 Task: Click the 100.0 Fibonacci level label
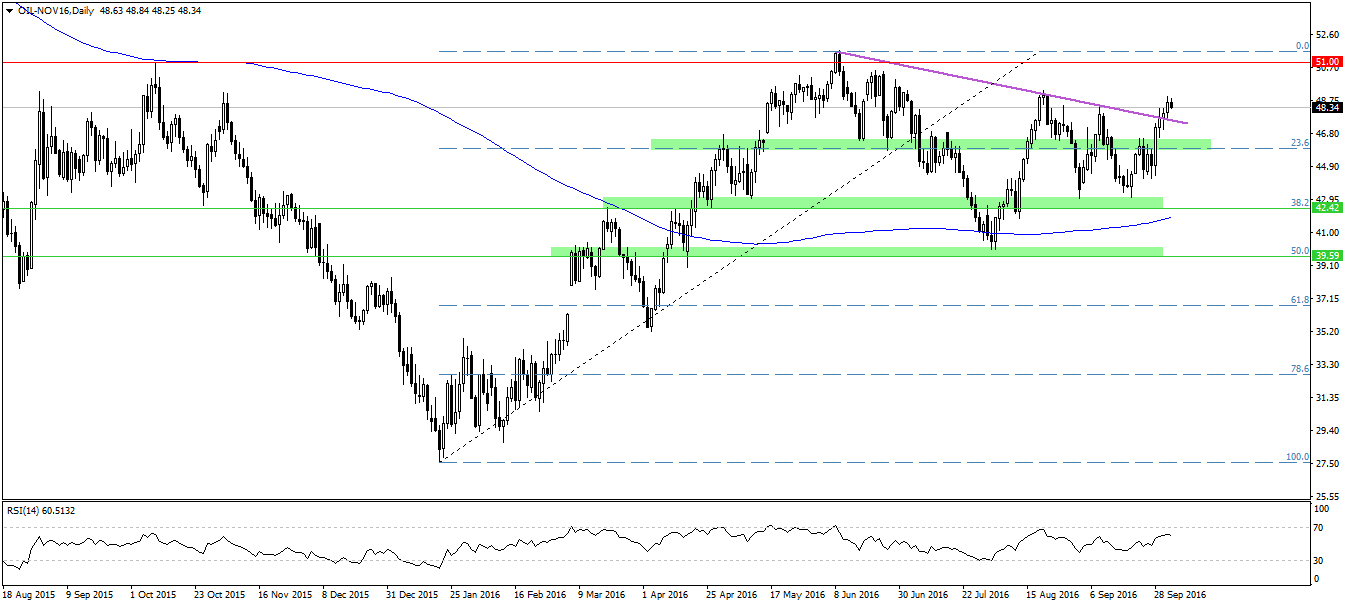point(1298,456)
